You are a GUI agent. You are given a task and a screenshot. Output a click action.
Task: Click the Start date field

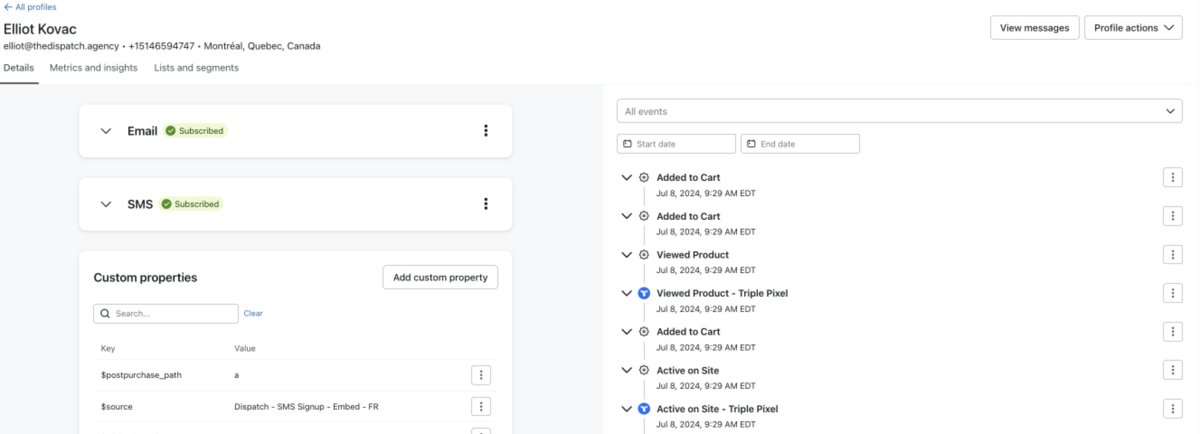pos(676,144)
